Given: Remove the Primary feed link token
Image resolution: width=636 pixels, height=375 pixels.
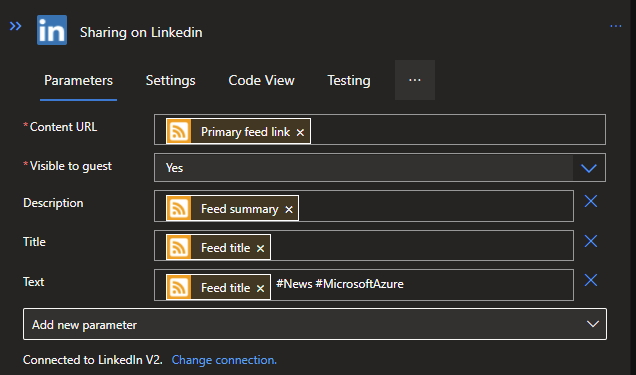Looking at the screenshot, I should pos(300,133).
